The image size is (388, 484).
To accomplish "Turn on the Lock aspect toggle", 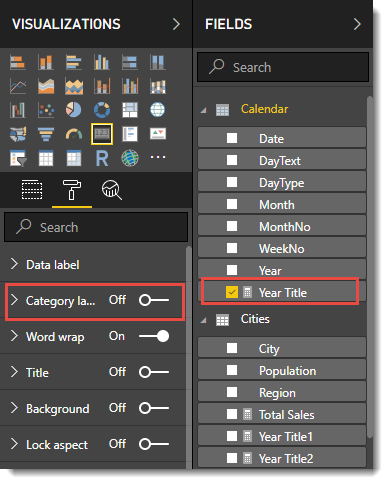I will pyautogui.click(x=154, y=444).
